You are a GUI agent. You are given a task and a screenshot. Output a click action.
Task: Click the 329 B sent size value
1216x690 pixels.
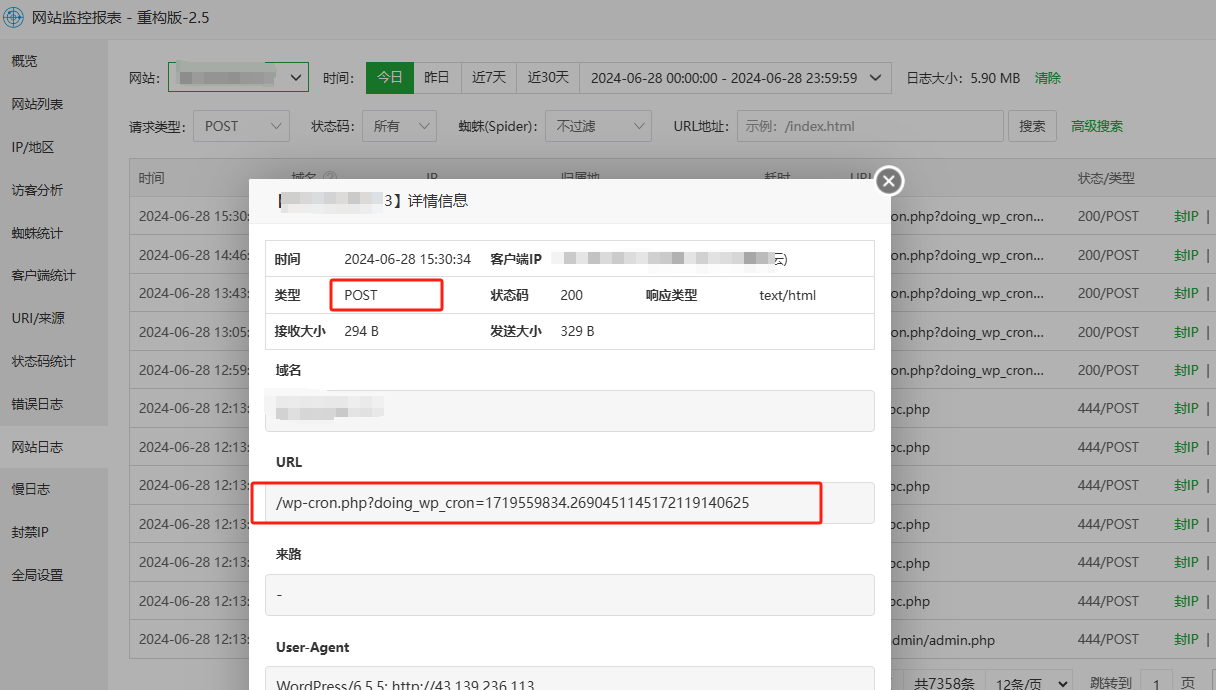pyautogui.click(x=577, y=331)
